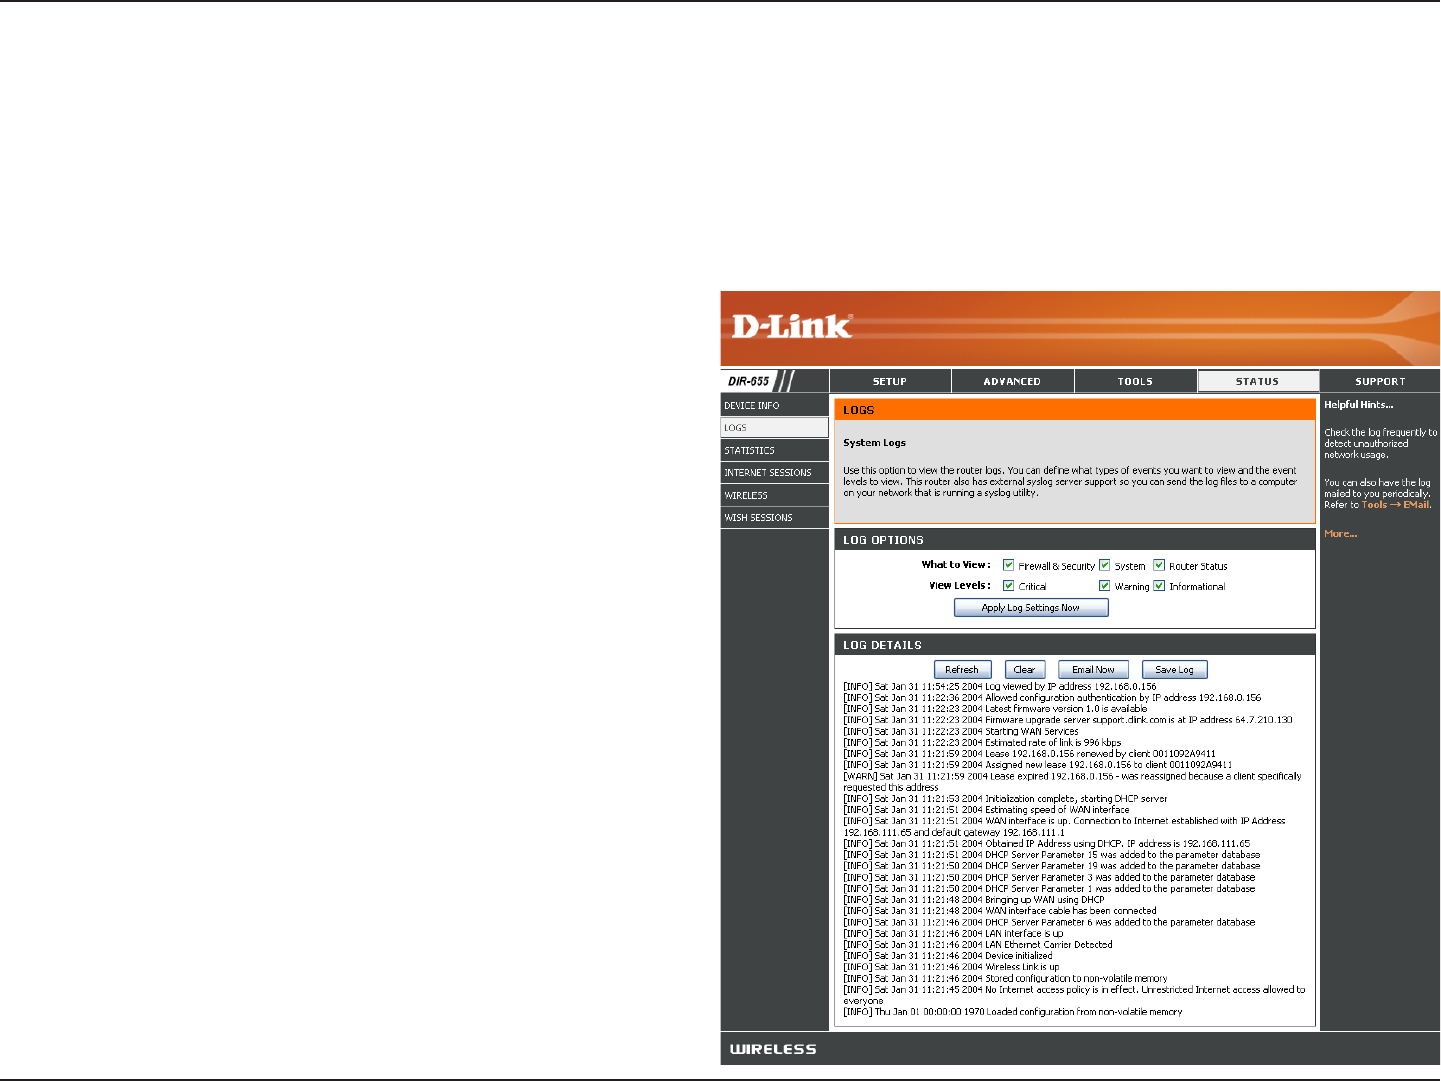The width and height of the screenshot is (1441, 1081).
Task: Toggle Firewall & Security checkbox
Action: pyautogui.click(x=1008, y=565)
